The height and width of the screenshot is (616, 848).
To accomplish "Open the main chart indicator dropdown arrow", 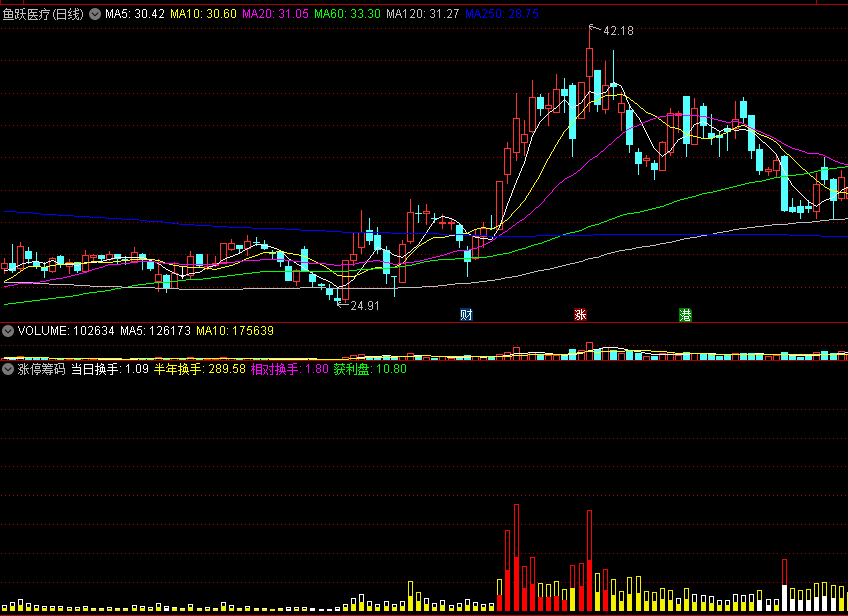I will pos(95,14).
